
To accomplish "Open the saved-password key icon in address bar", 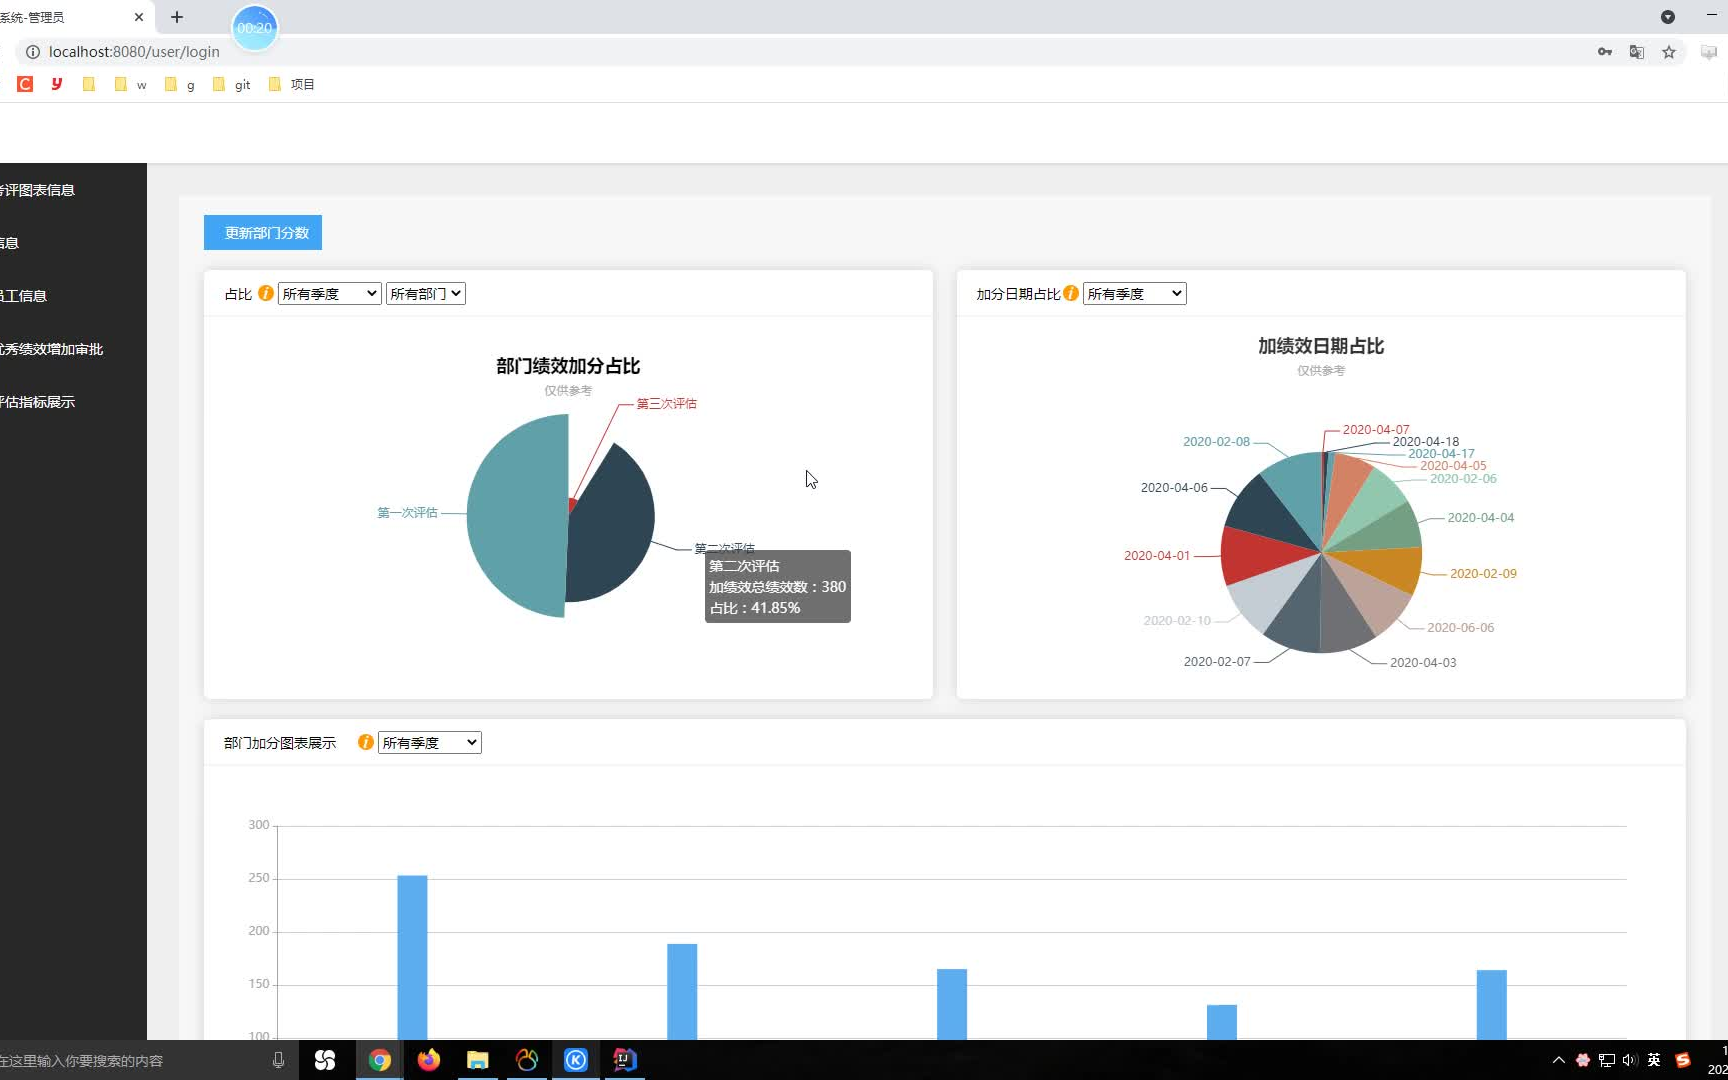I will point(1605,52).
